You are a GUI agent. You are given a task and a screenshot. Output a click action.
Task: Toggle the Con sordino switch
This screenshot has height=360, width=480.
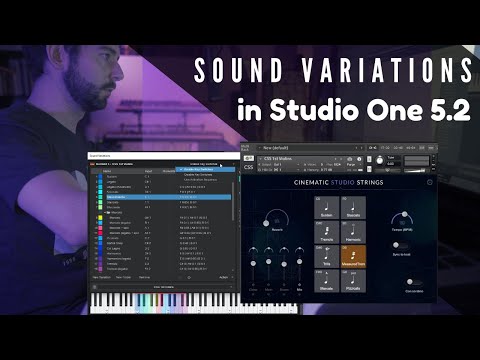coord(413,282)
